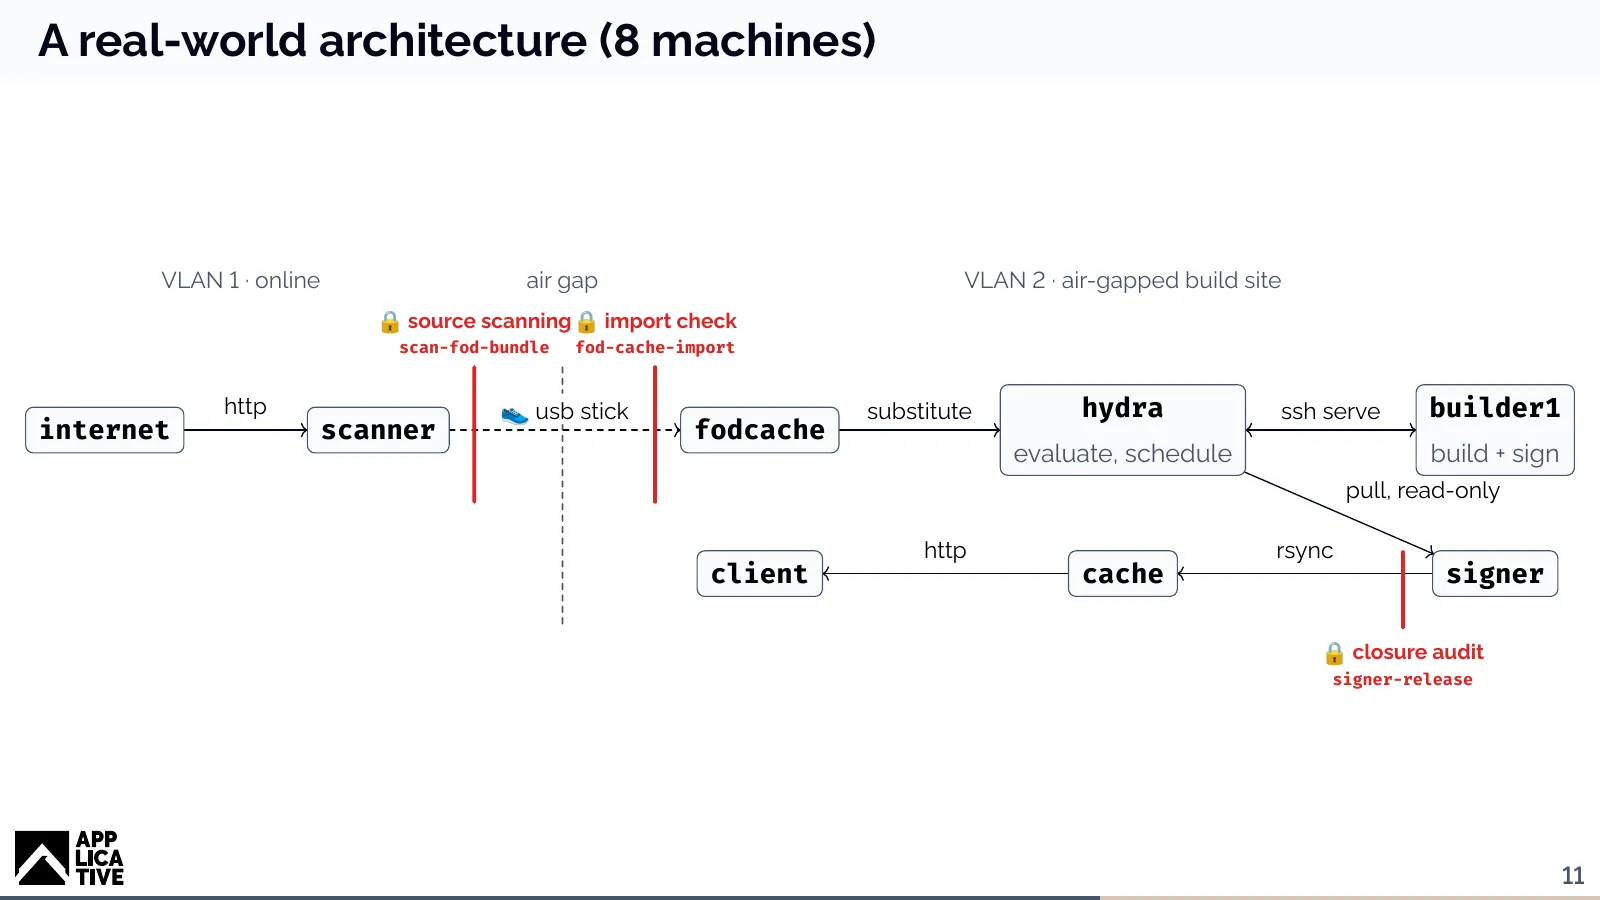The width and height of the screenshot is (1600, 900).
Task: Select the signer node box
Action: [x=1495, y=574]
